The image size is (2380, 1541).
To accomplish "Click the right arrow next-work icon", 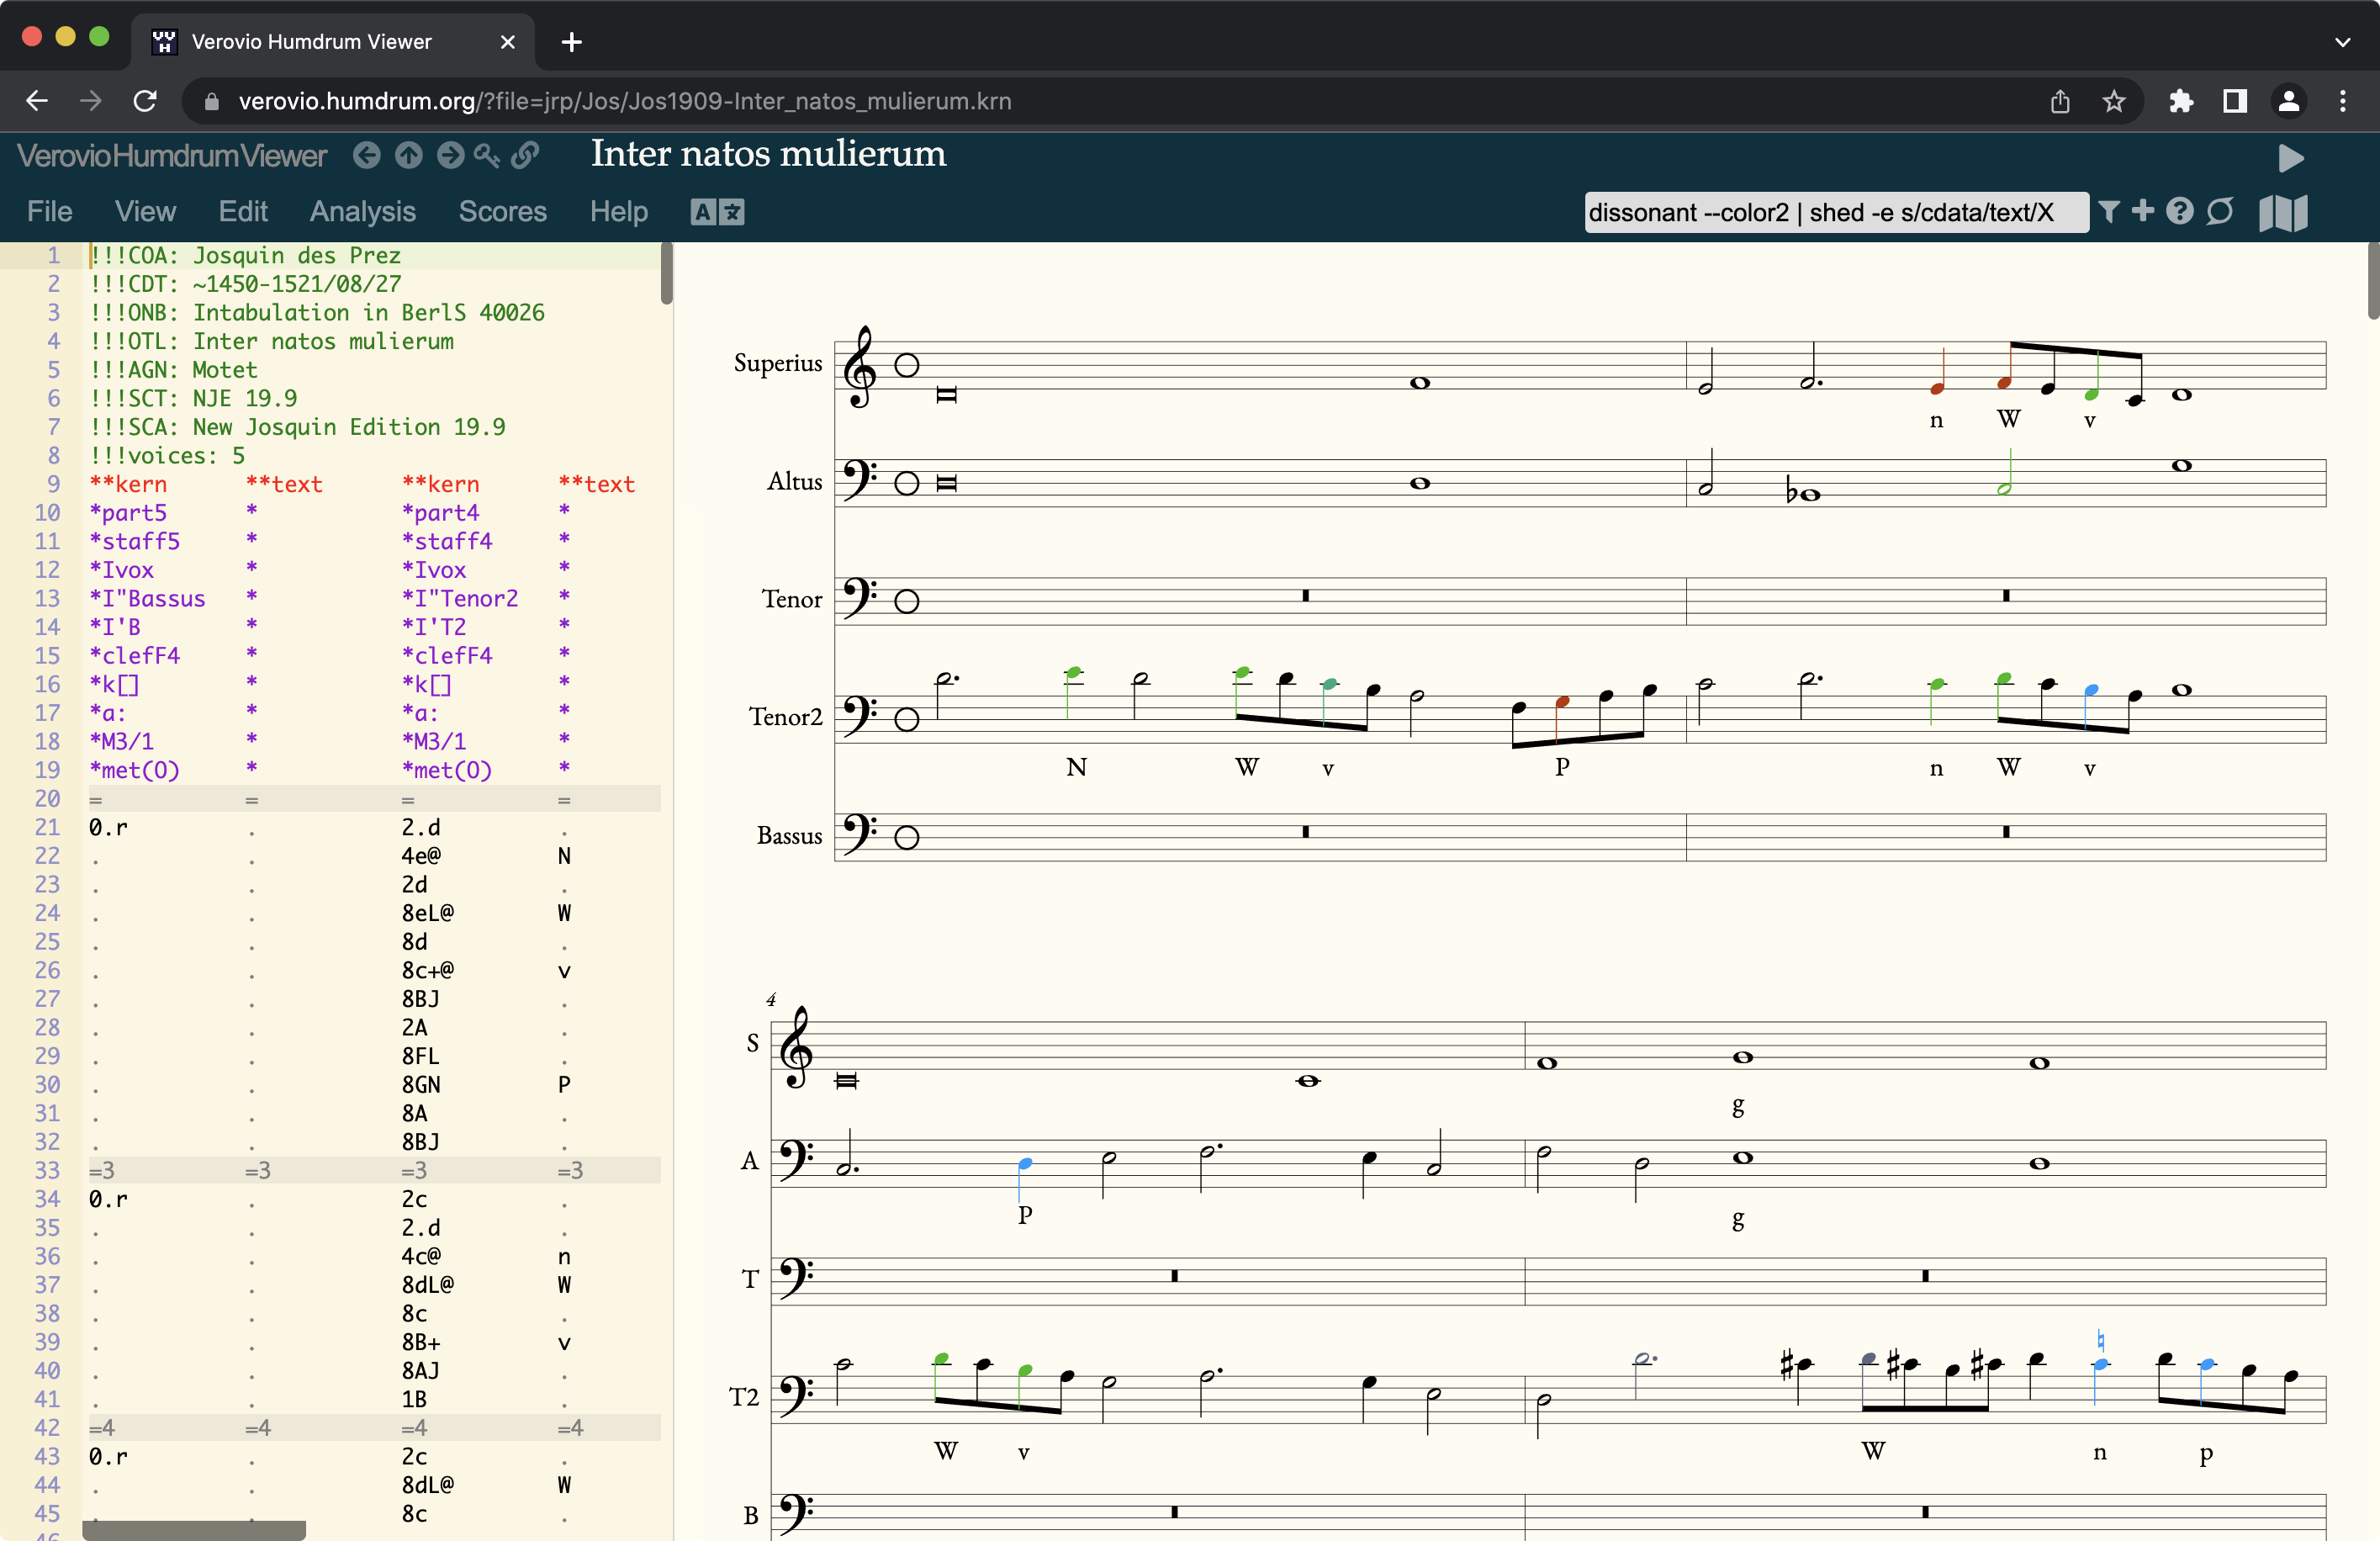I will click(x=450, y=155).
